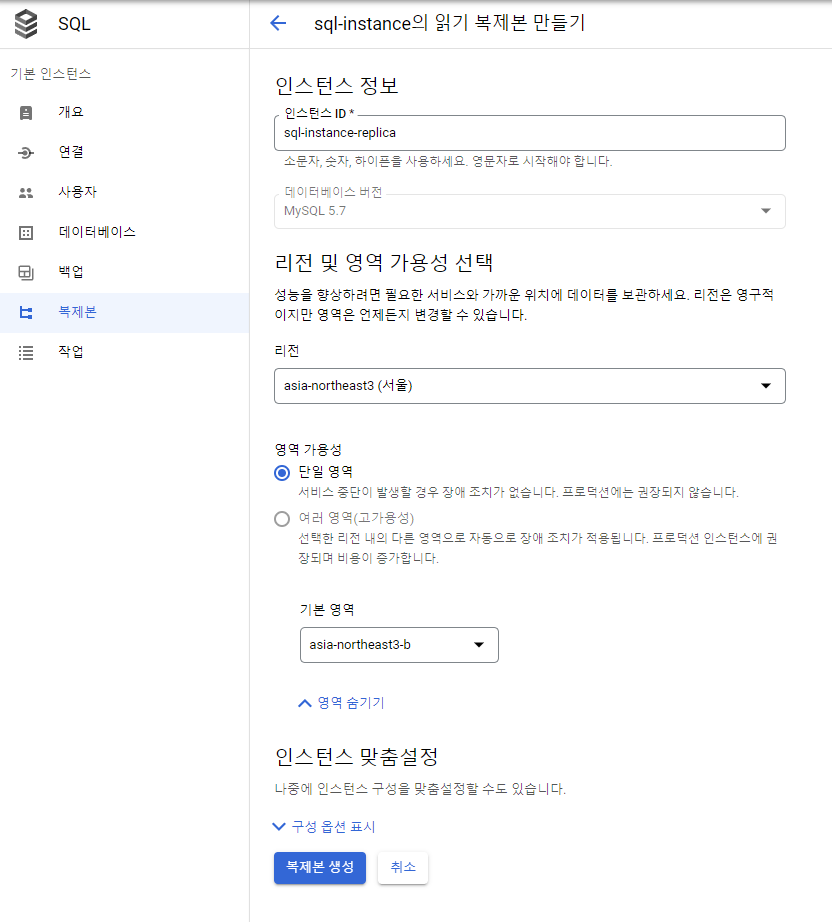The width and height of the screenshot is (832, 922).
Task: Open the 데이터베이스 버전 MySQL 5.7 dropdown
Action: point(530,211)
